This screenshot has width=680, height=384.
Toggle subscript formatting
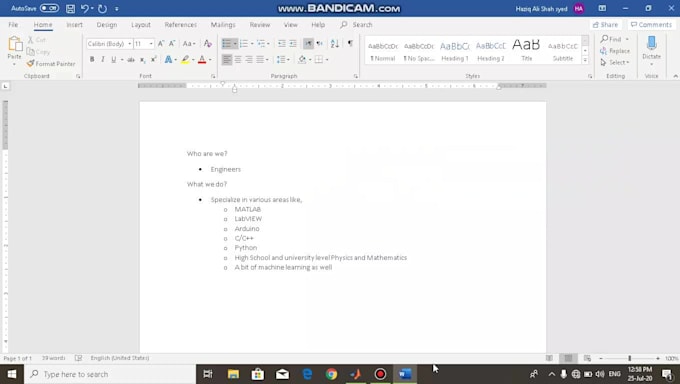(143, 60)
